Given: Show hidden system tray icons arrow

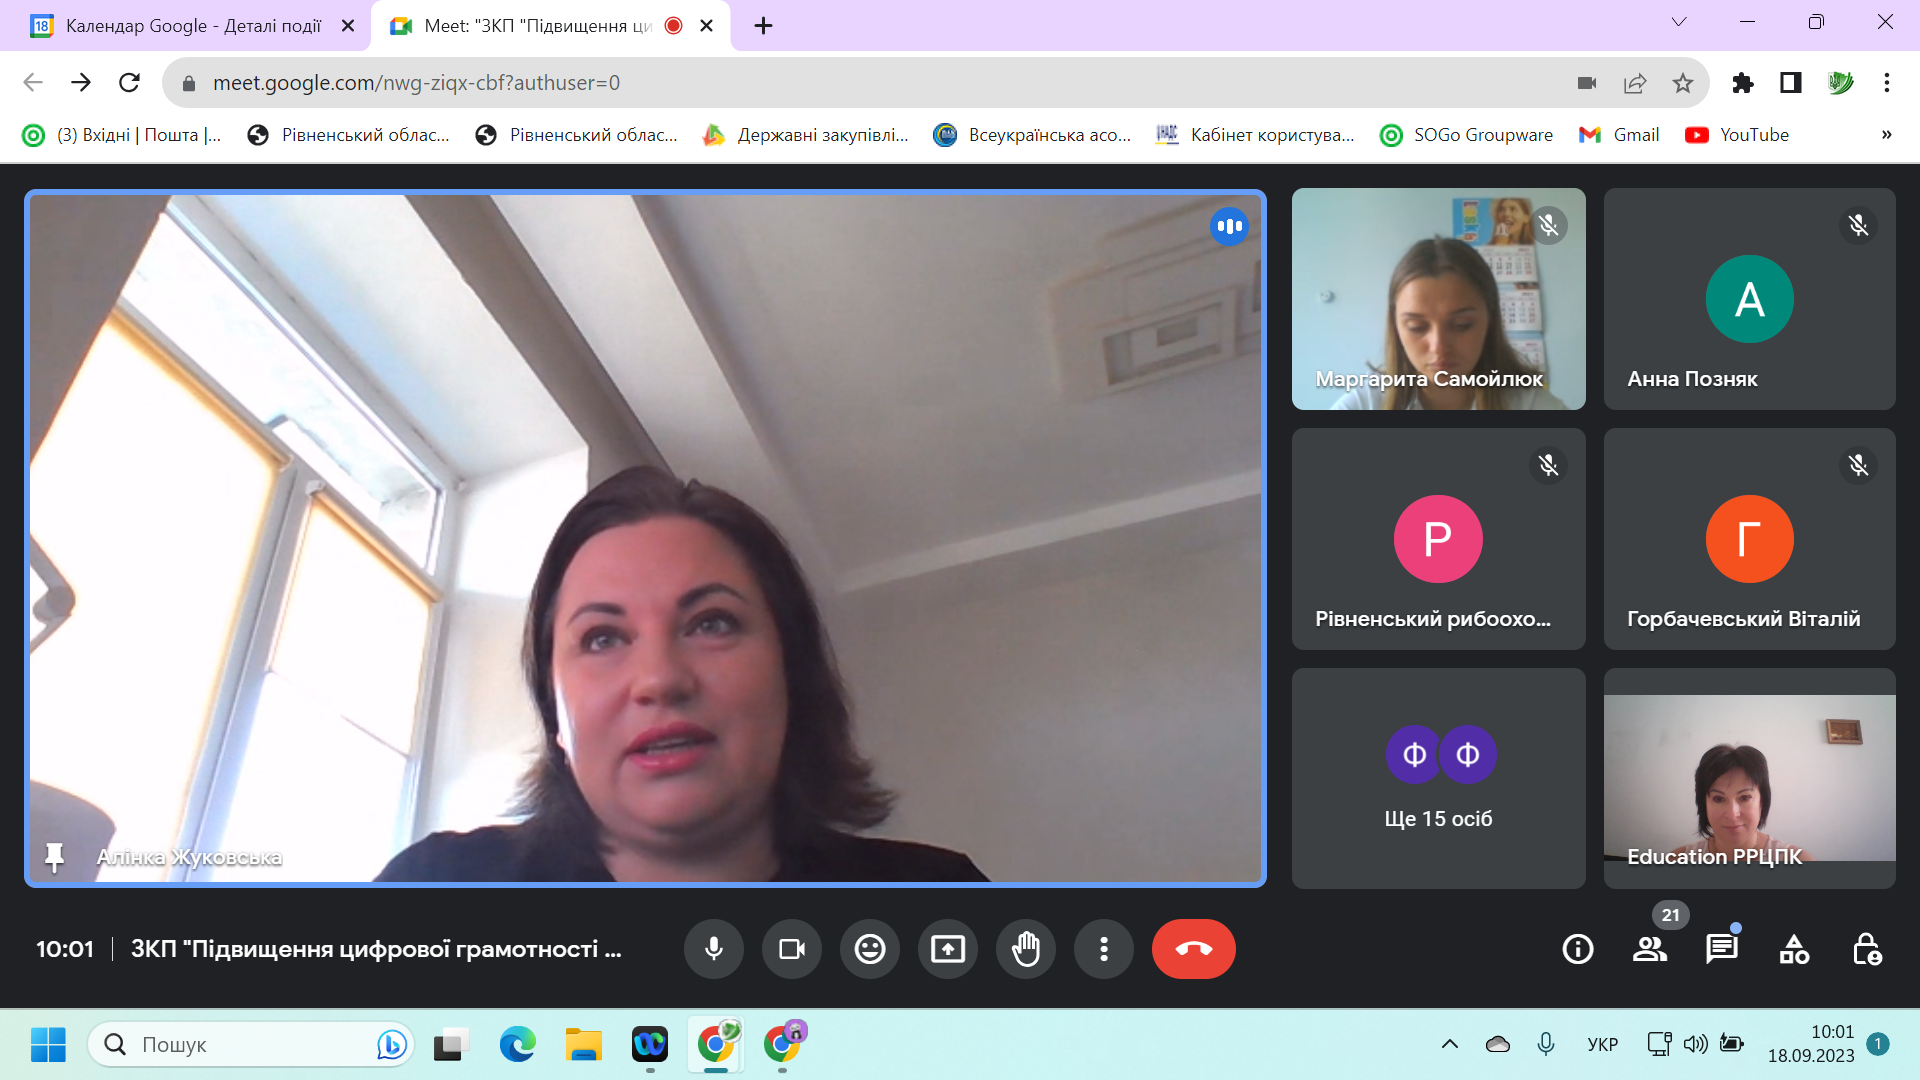Looking at the screenshot, I should coord(1449,1045).
